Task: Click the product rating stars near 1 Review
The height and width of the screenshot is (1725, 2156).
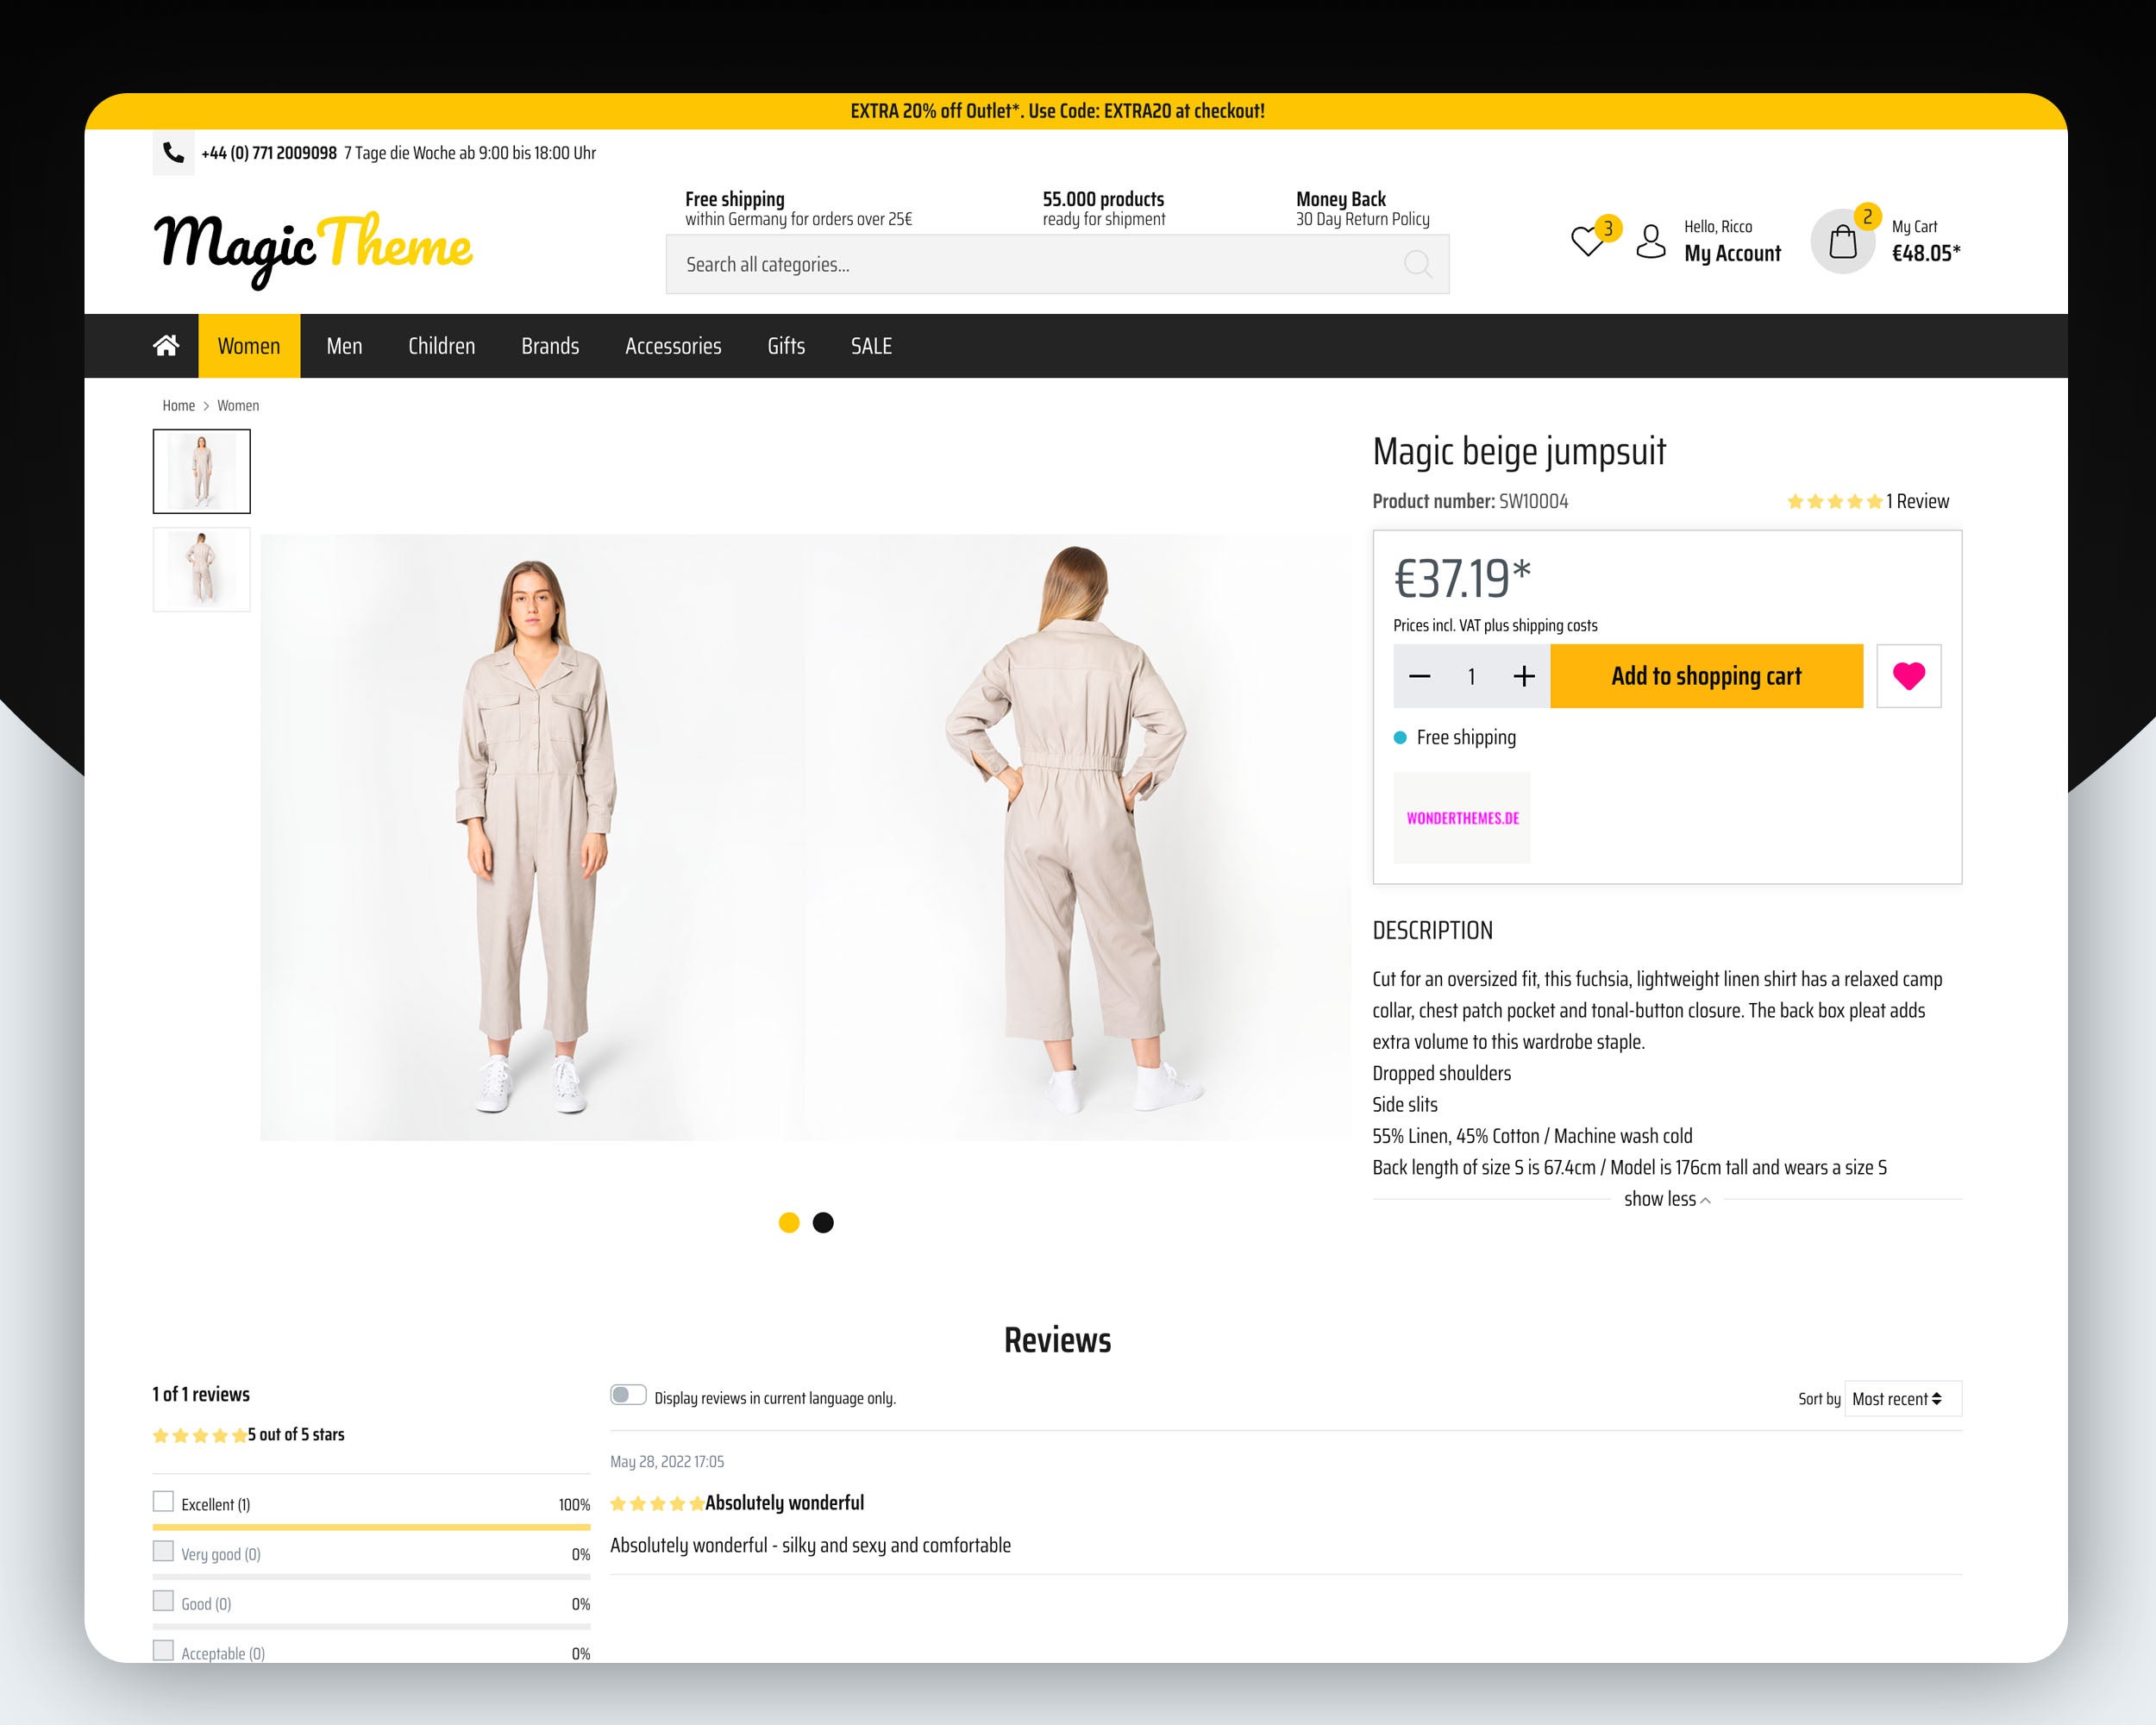Action: (1834, 501)
